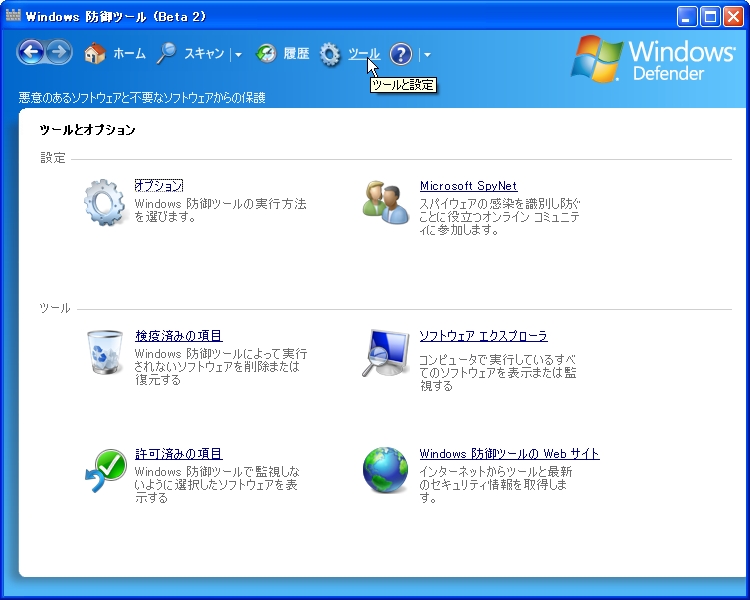Click the title bar brick wall icon
Viewport: 750px width, 600px height.
coord(13,16)
